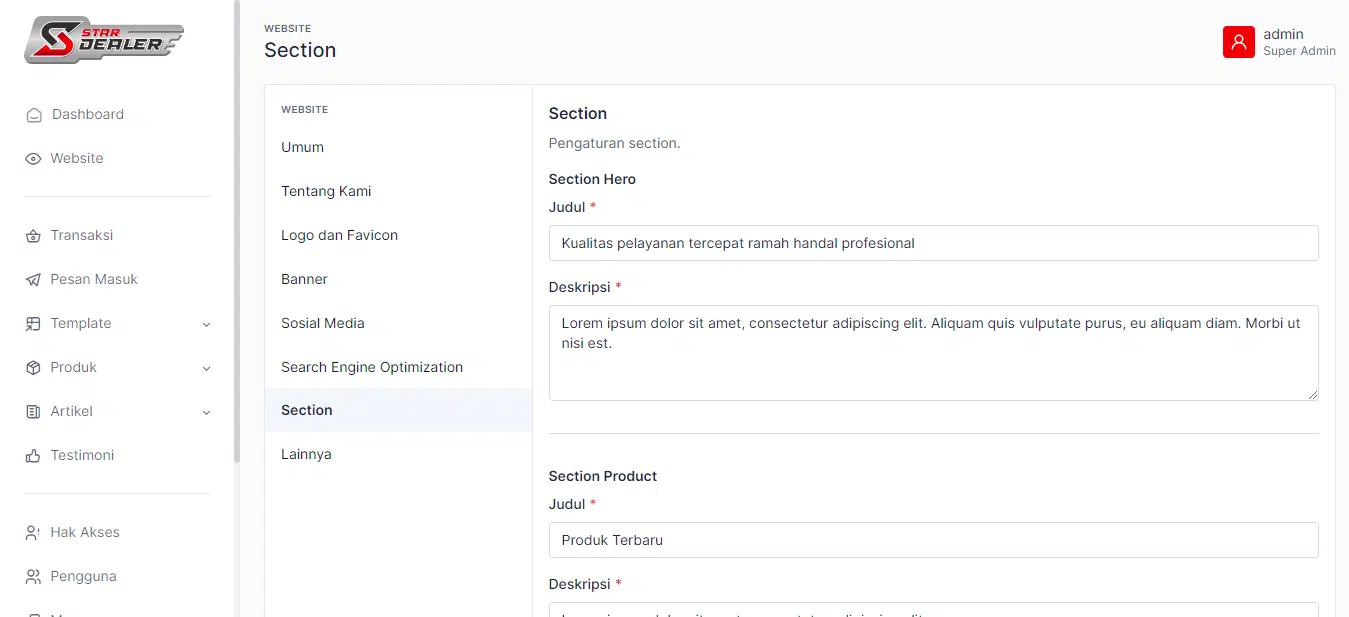Open the Sosial Media settings

[322, 323]
